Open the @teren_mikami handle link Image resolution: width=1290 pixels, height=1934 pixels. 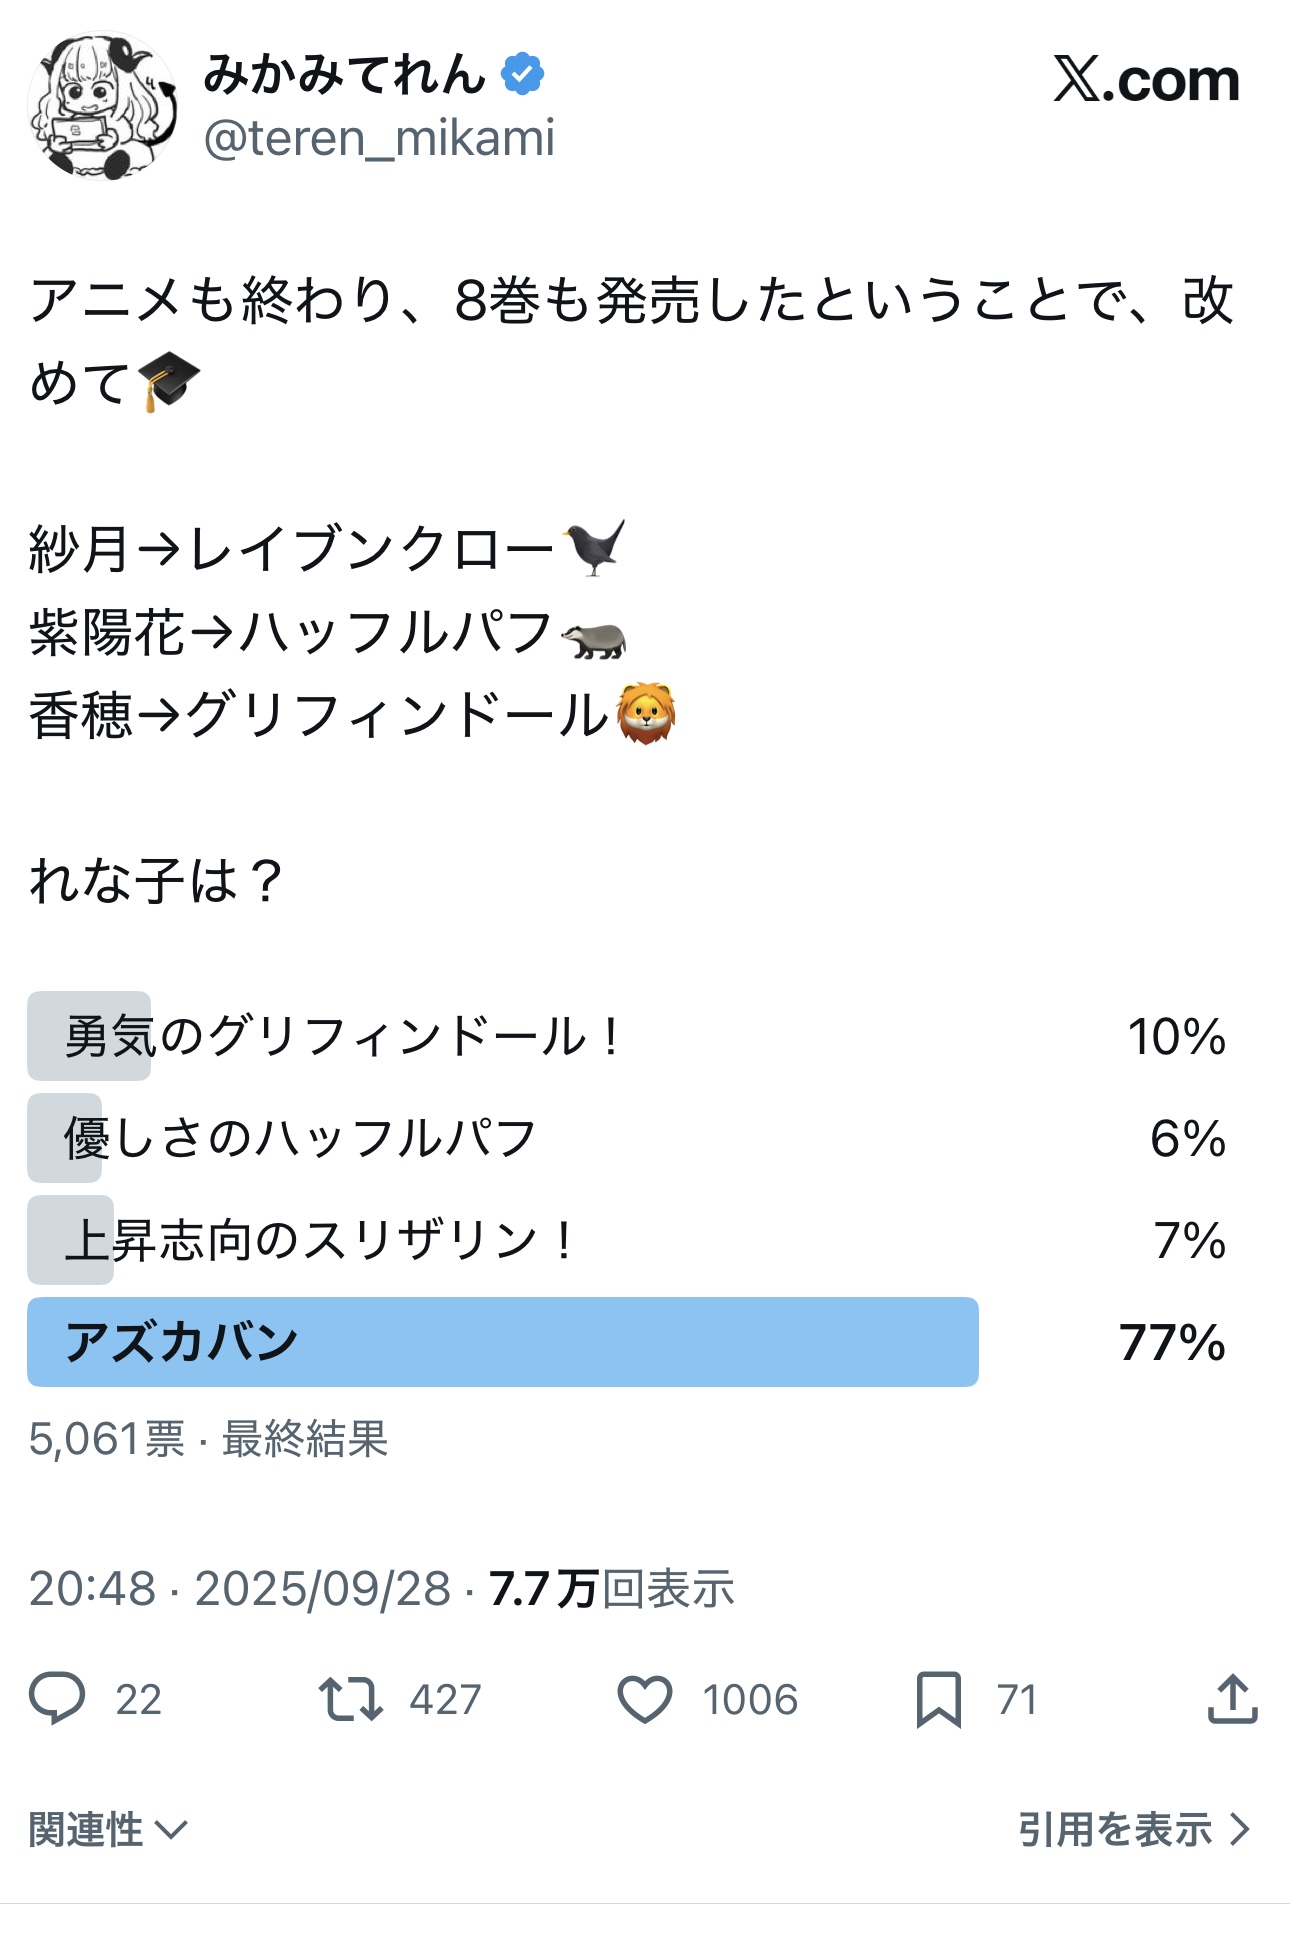[x=379, y=138]
